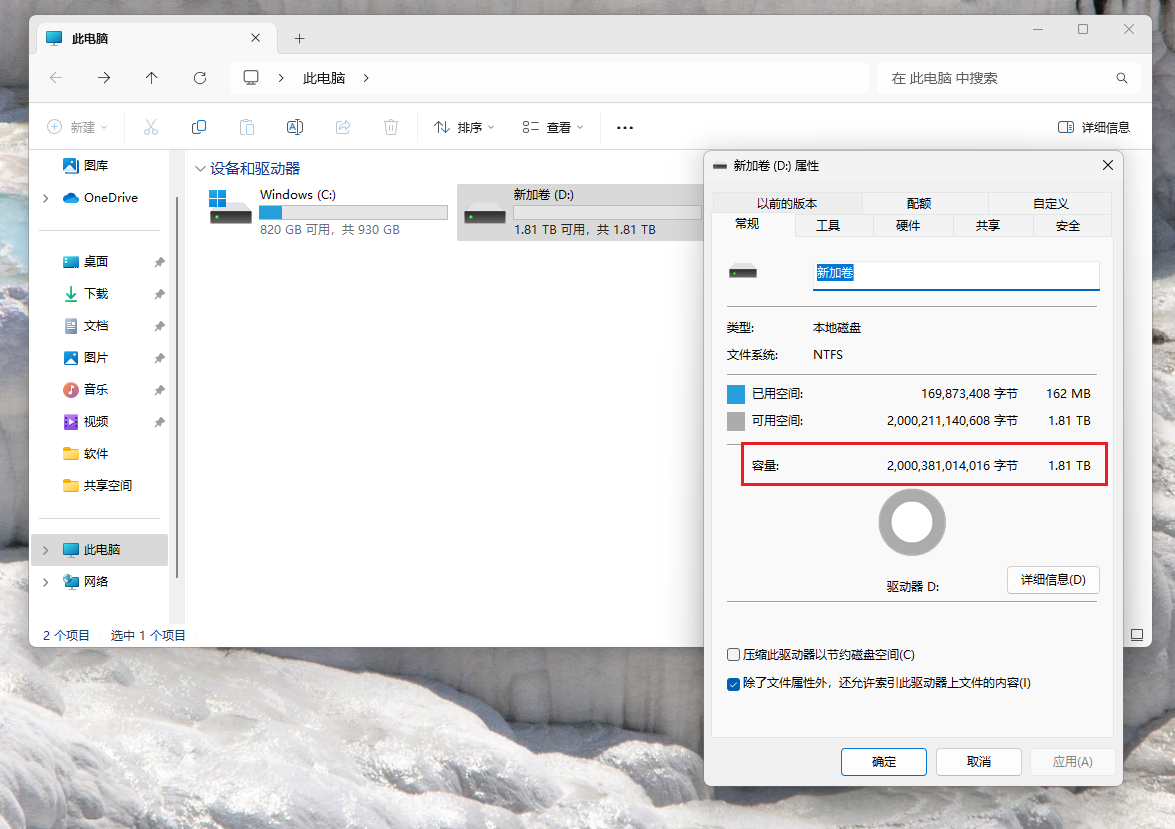Go back with the left arrow
1175x829 pixels.
coord(56,78)
